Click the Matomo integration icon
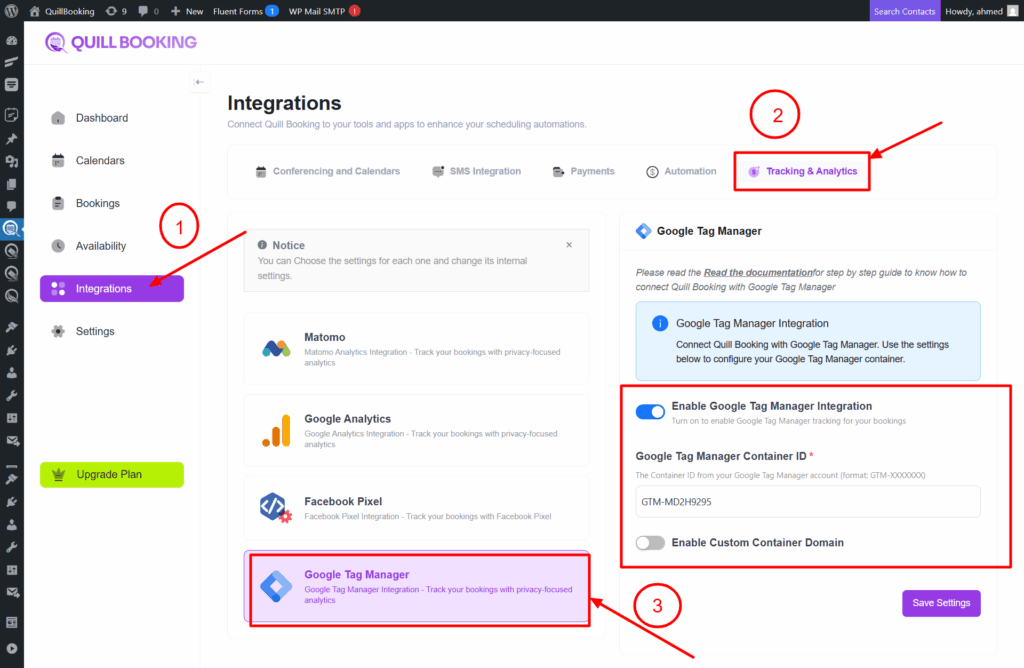Screen dimensions: 1024x668 coord(276,348)
